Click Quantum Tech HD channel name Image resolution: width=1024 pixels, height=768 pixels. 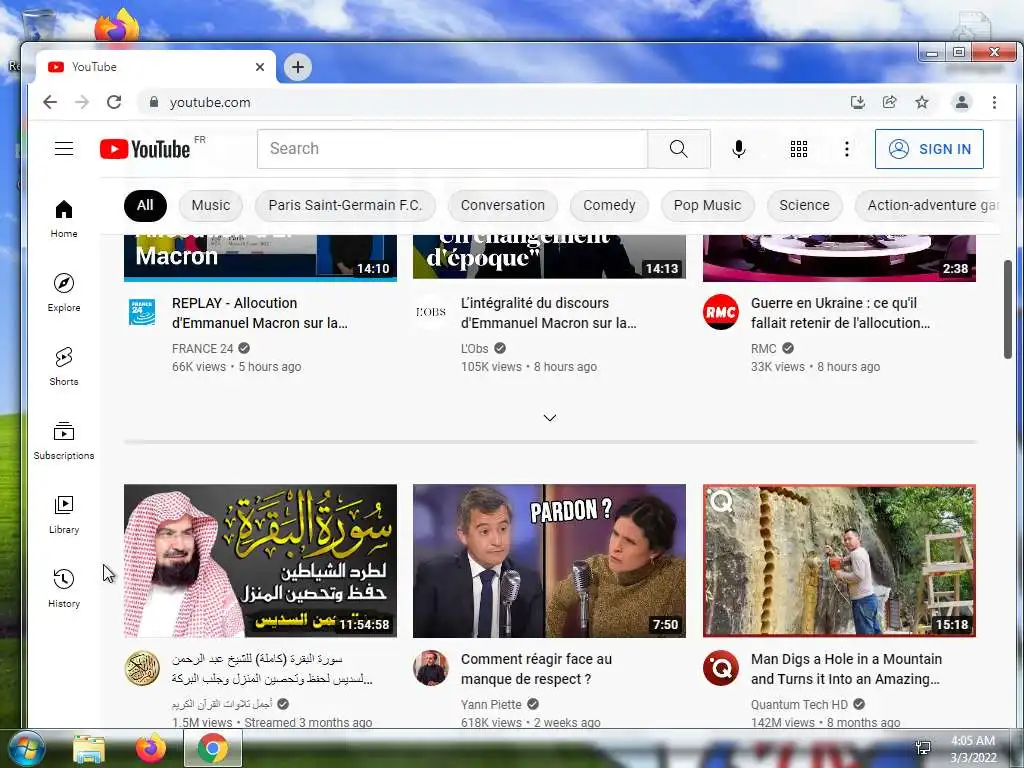click(799, 705)
